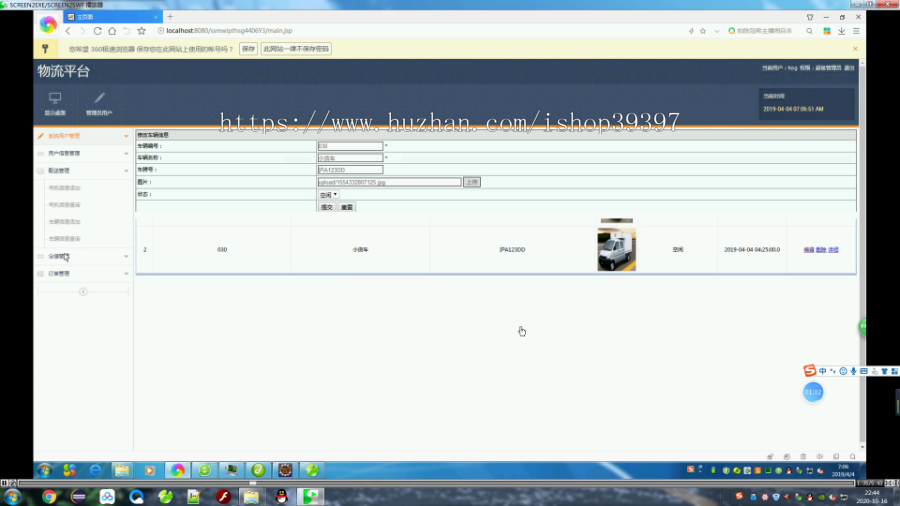Click QQ penguin icon in outer taskbar

coord(281,496)
